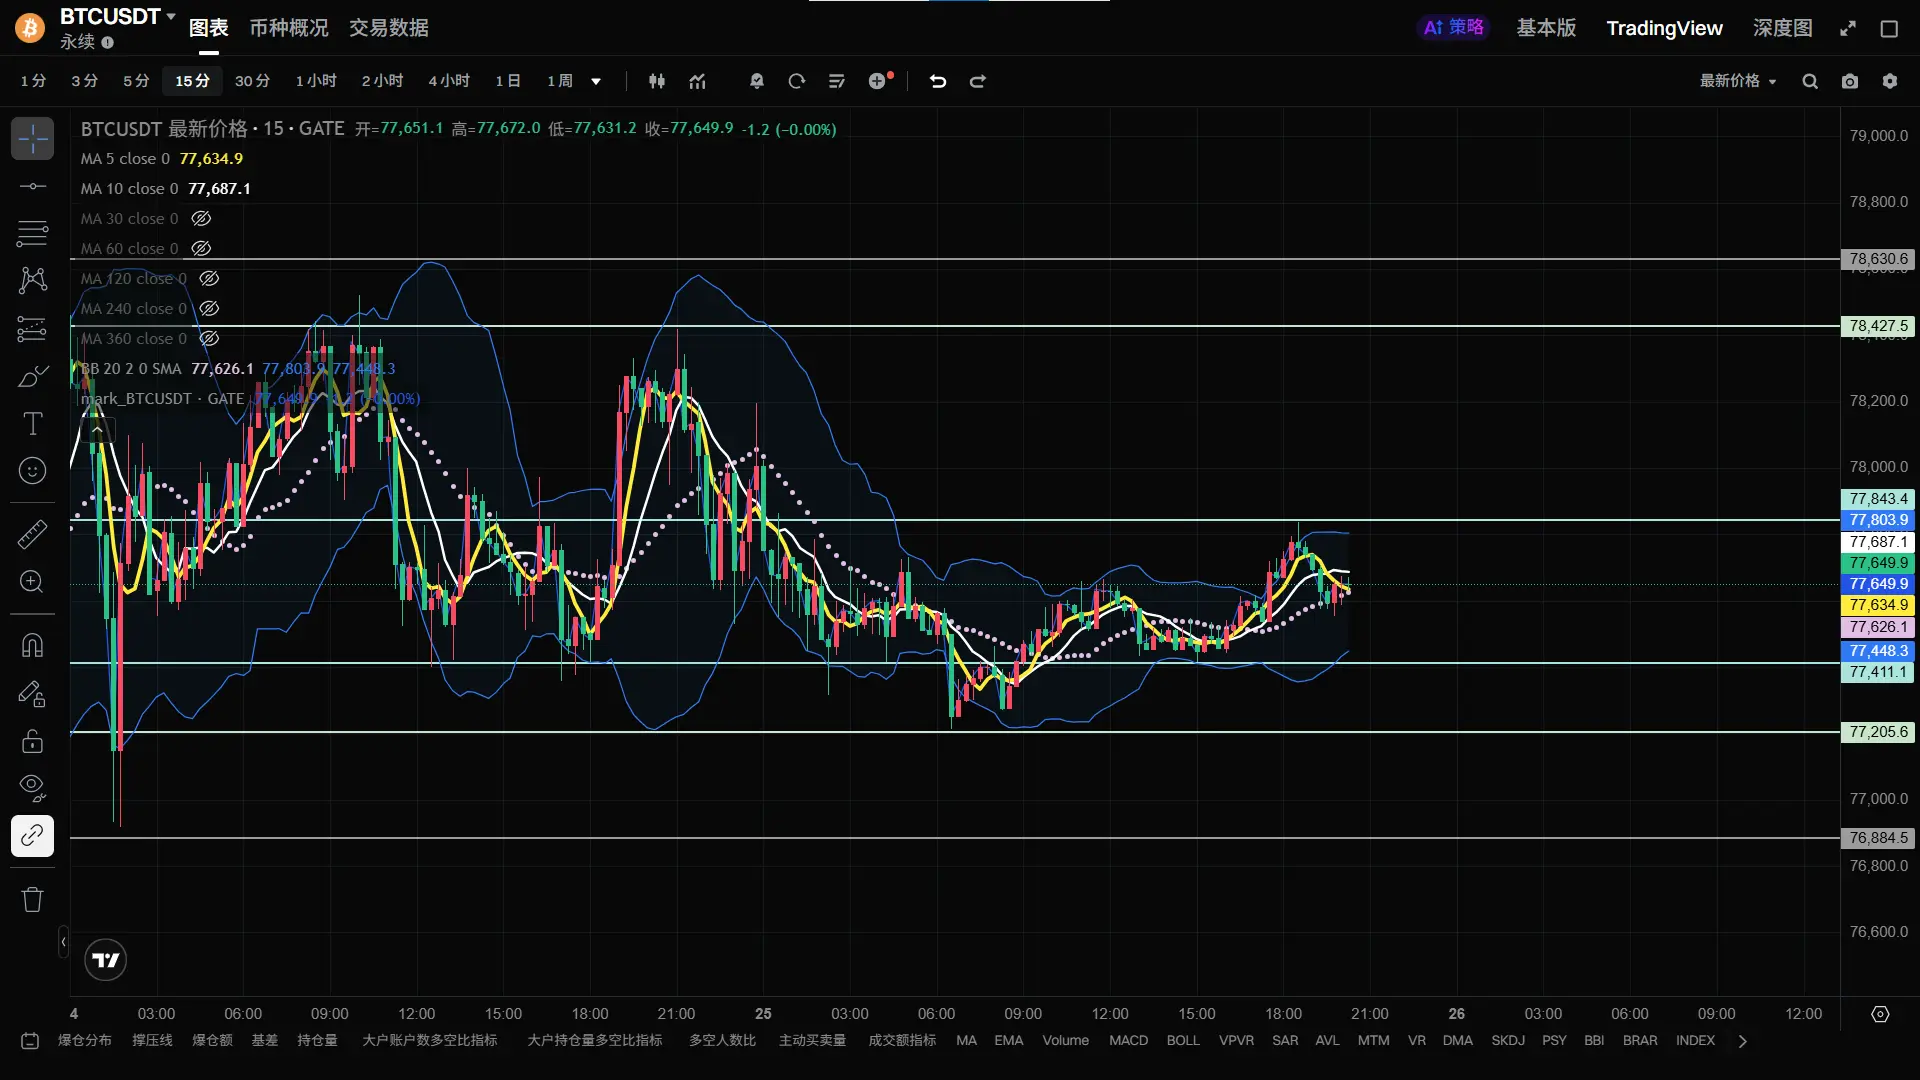Toggle visibility of MA 60 close
1920x1080 pixels.
click(x=201, y=248)
